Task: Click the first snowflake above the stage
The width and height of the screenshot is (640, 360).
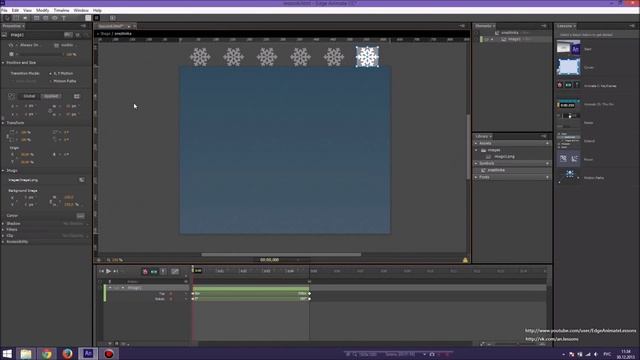Action: pos(200,57)
